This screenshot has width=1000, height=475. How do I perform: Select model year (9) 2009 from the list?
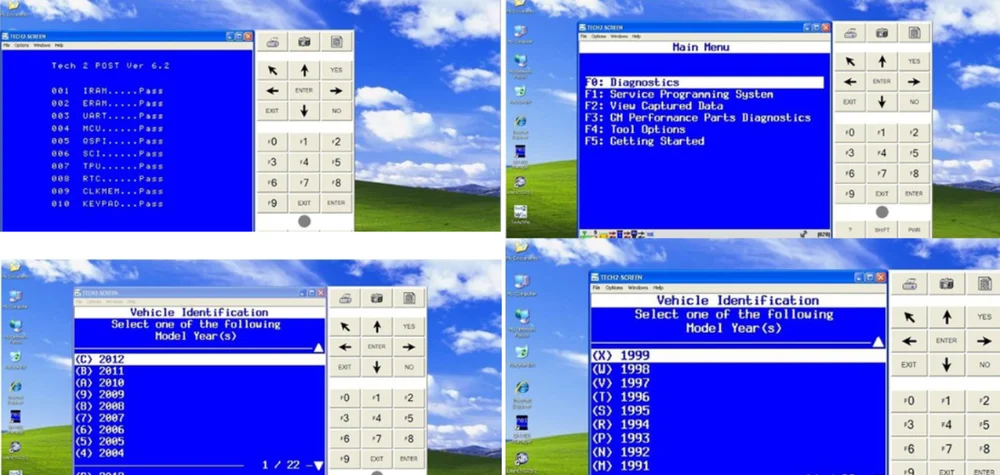coord(98,394)
